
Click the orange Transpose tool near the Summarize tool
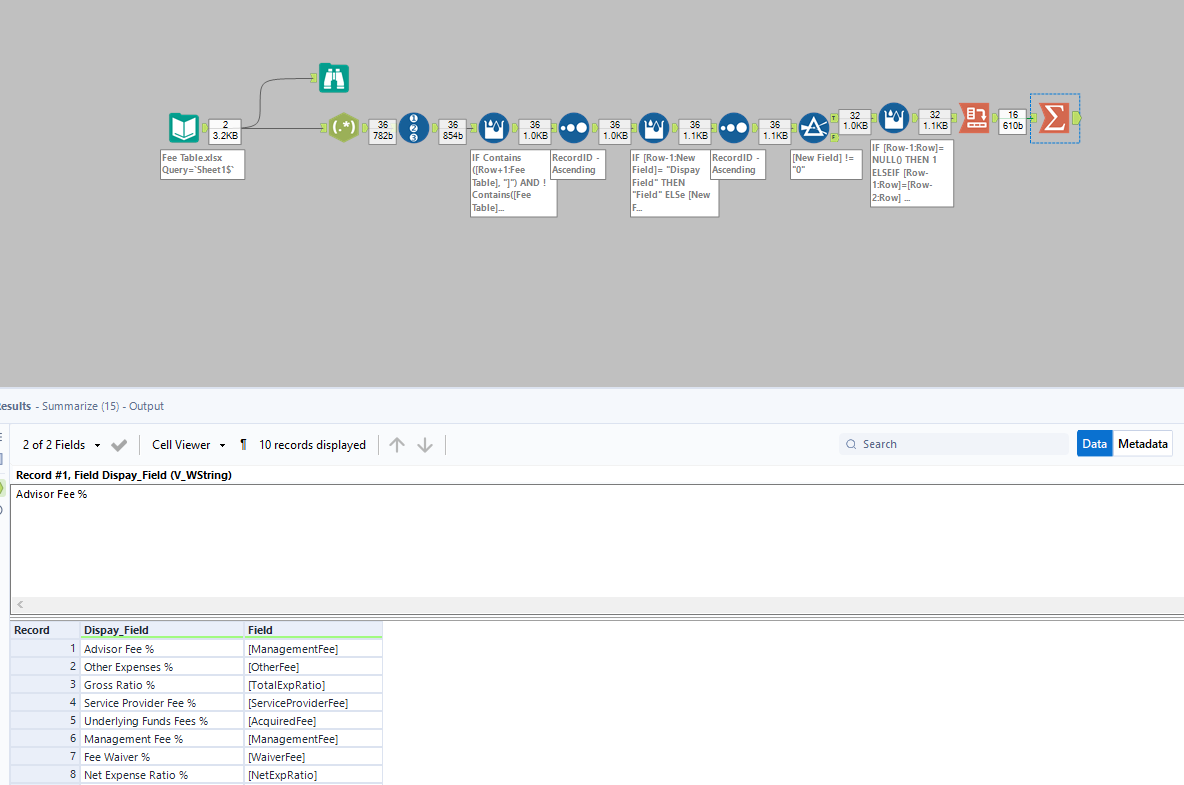click(973, 118)
